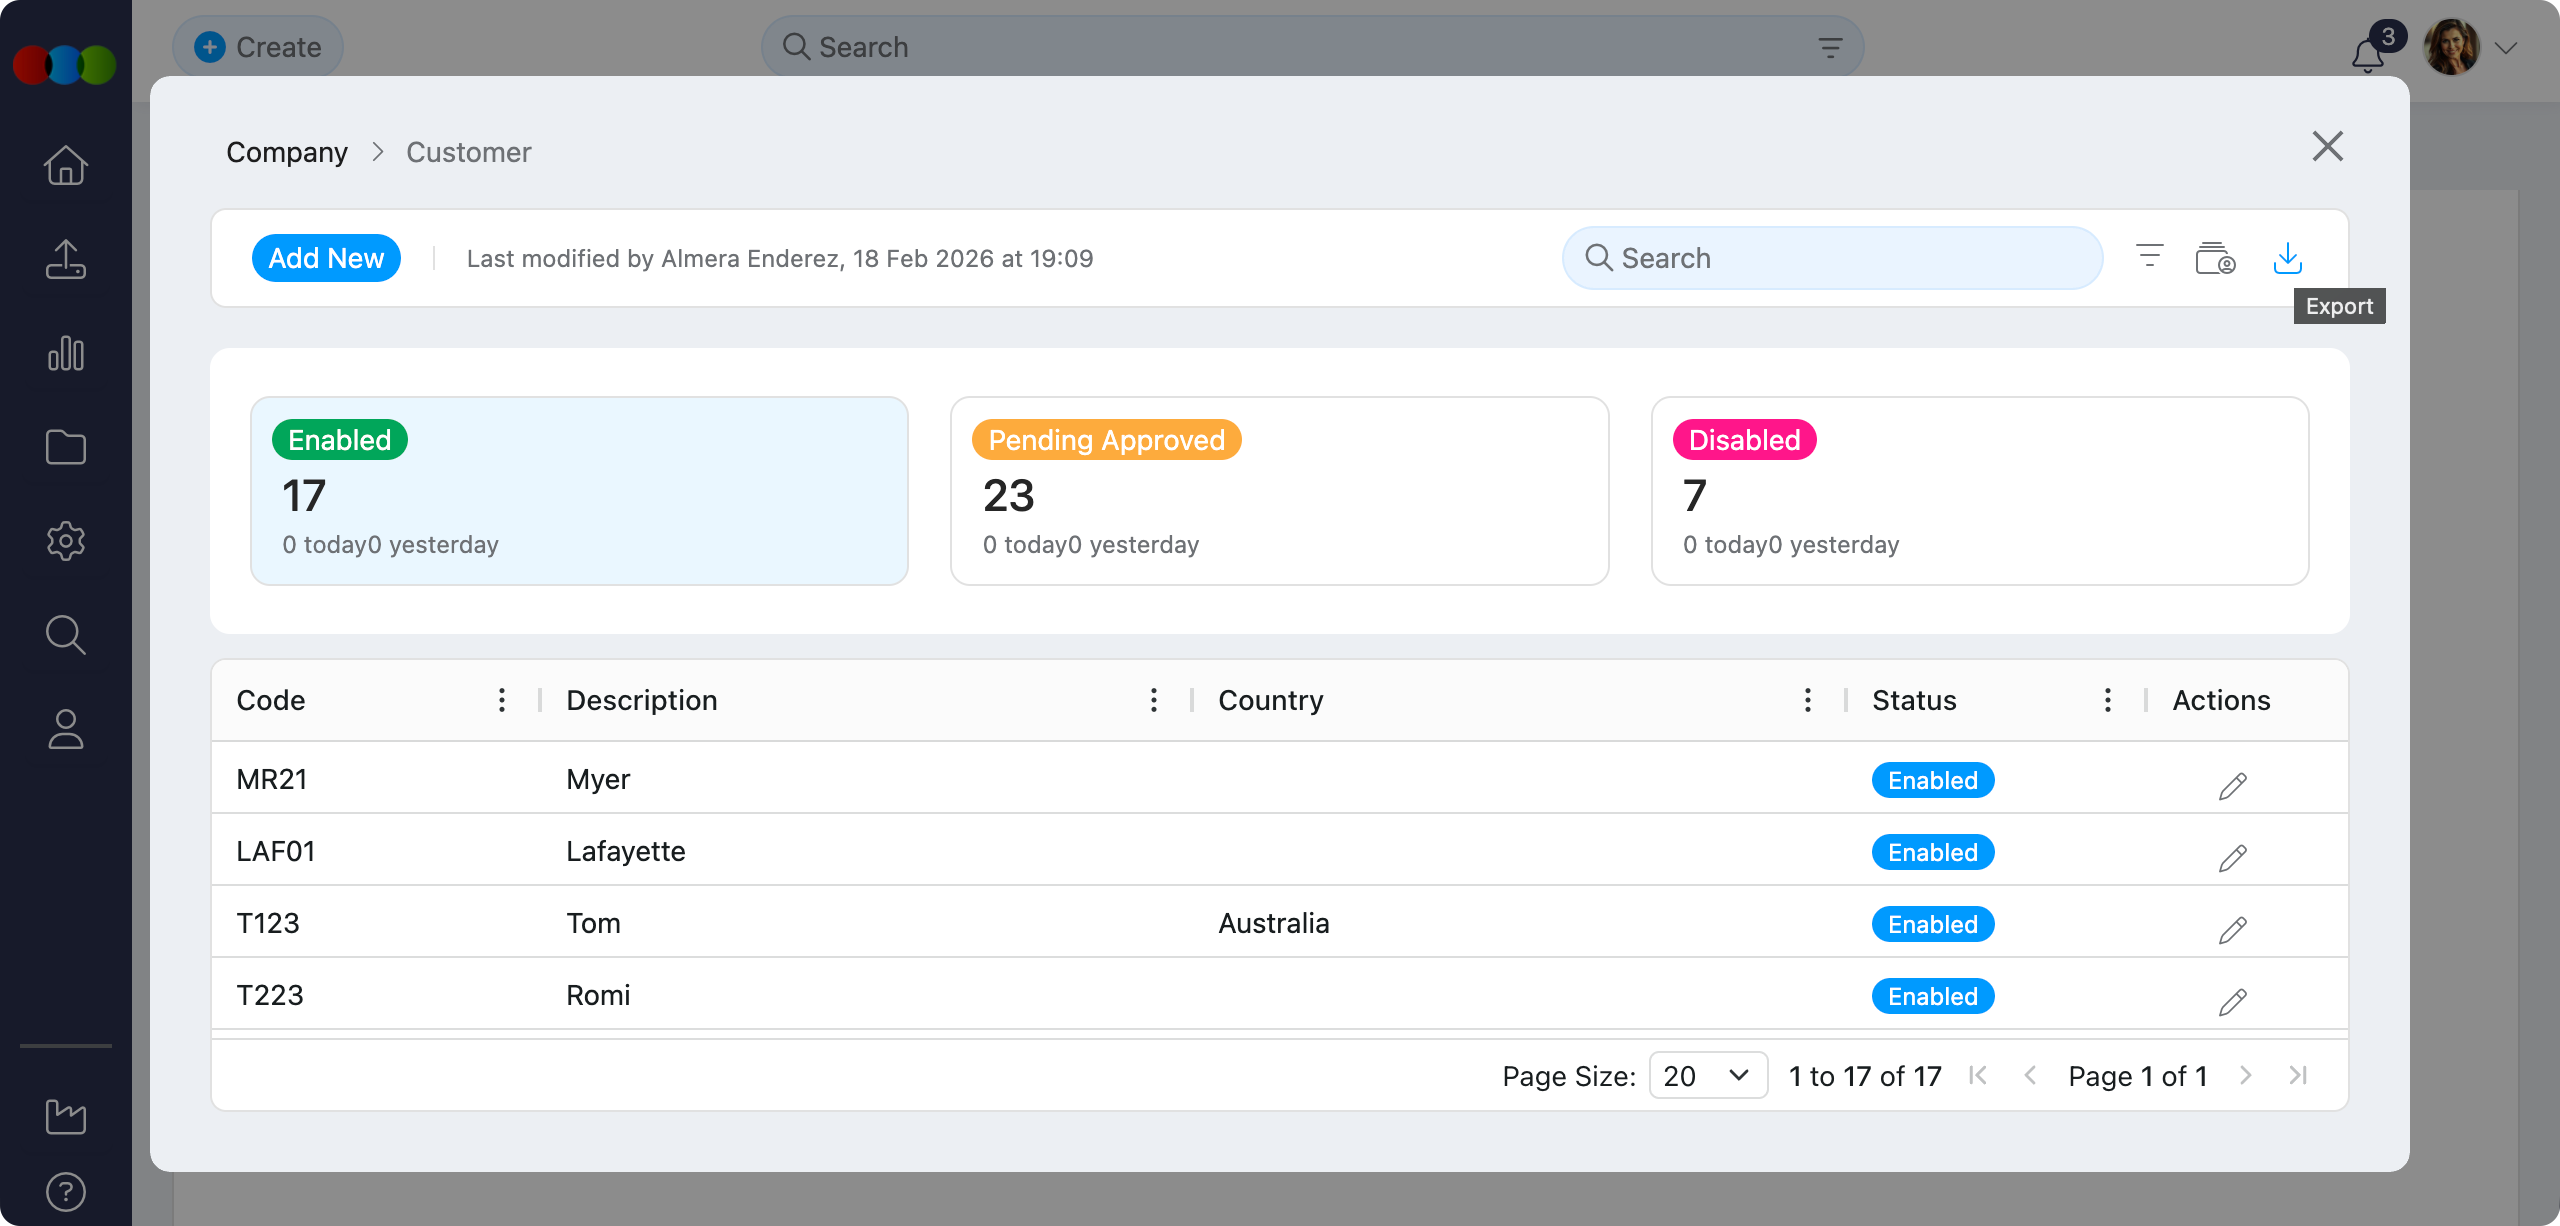Select the Pending Approved status card
Viewport: 2560px width, 1226px height.
coord(1279,490)
